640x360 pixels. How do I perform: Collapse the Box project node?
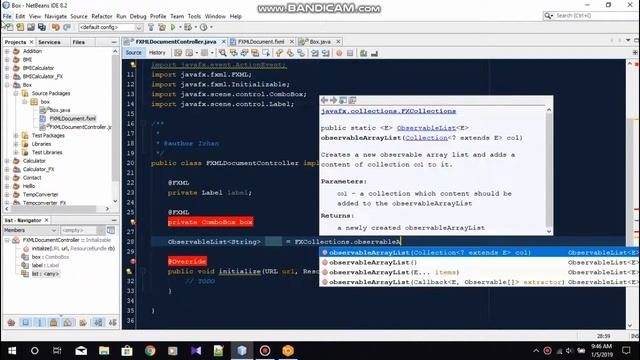[7, 85]
